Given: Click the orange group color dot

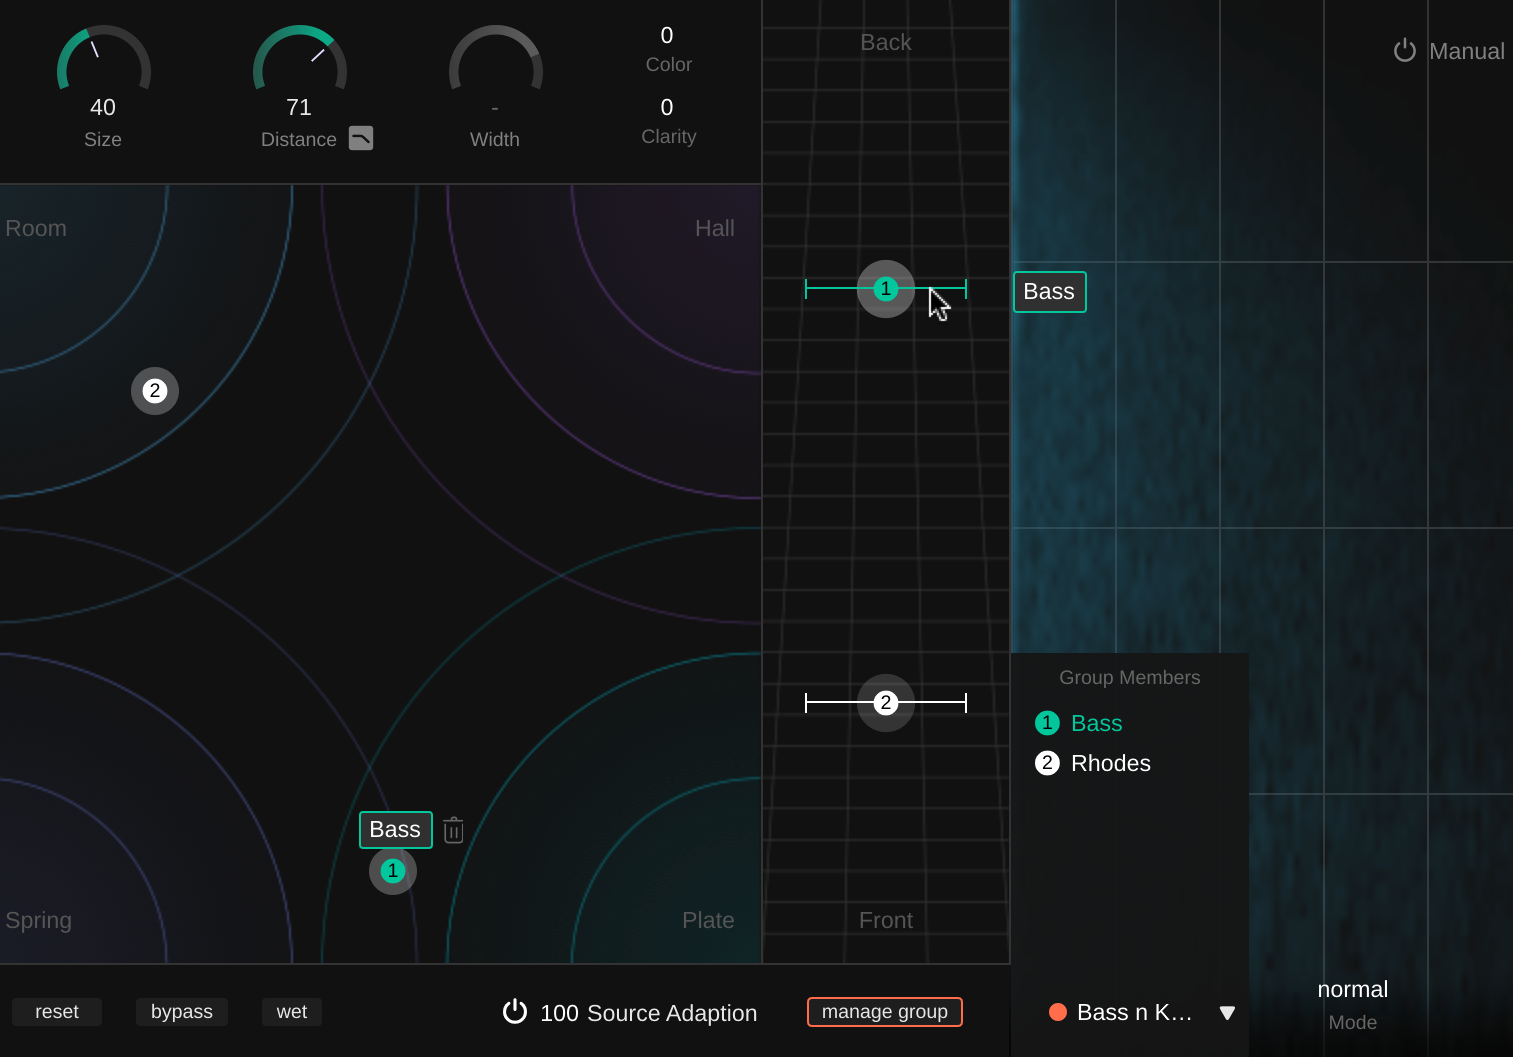Looking at the screenshot, I should (1057, 1012).
